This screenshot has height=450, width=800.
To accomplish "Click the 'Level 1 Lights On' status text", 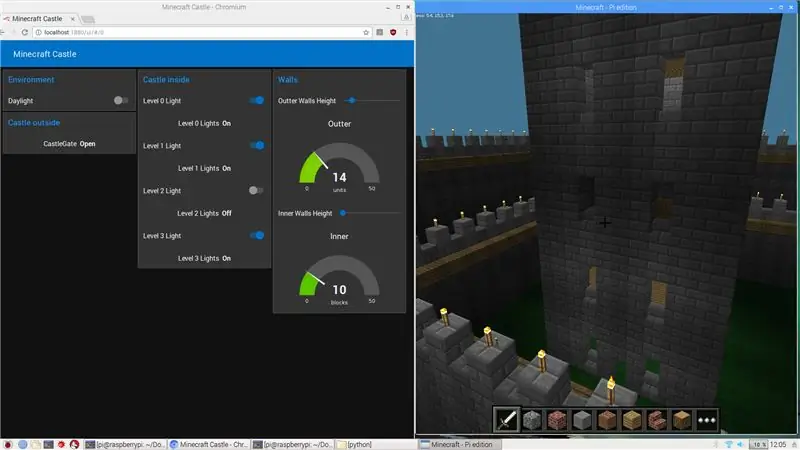I will click(x=204, y=168).
